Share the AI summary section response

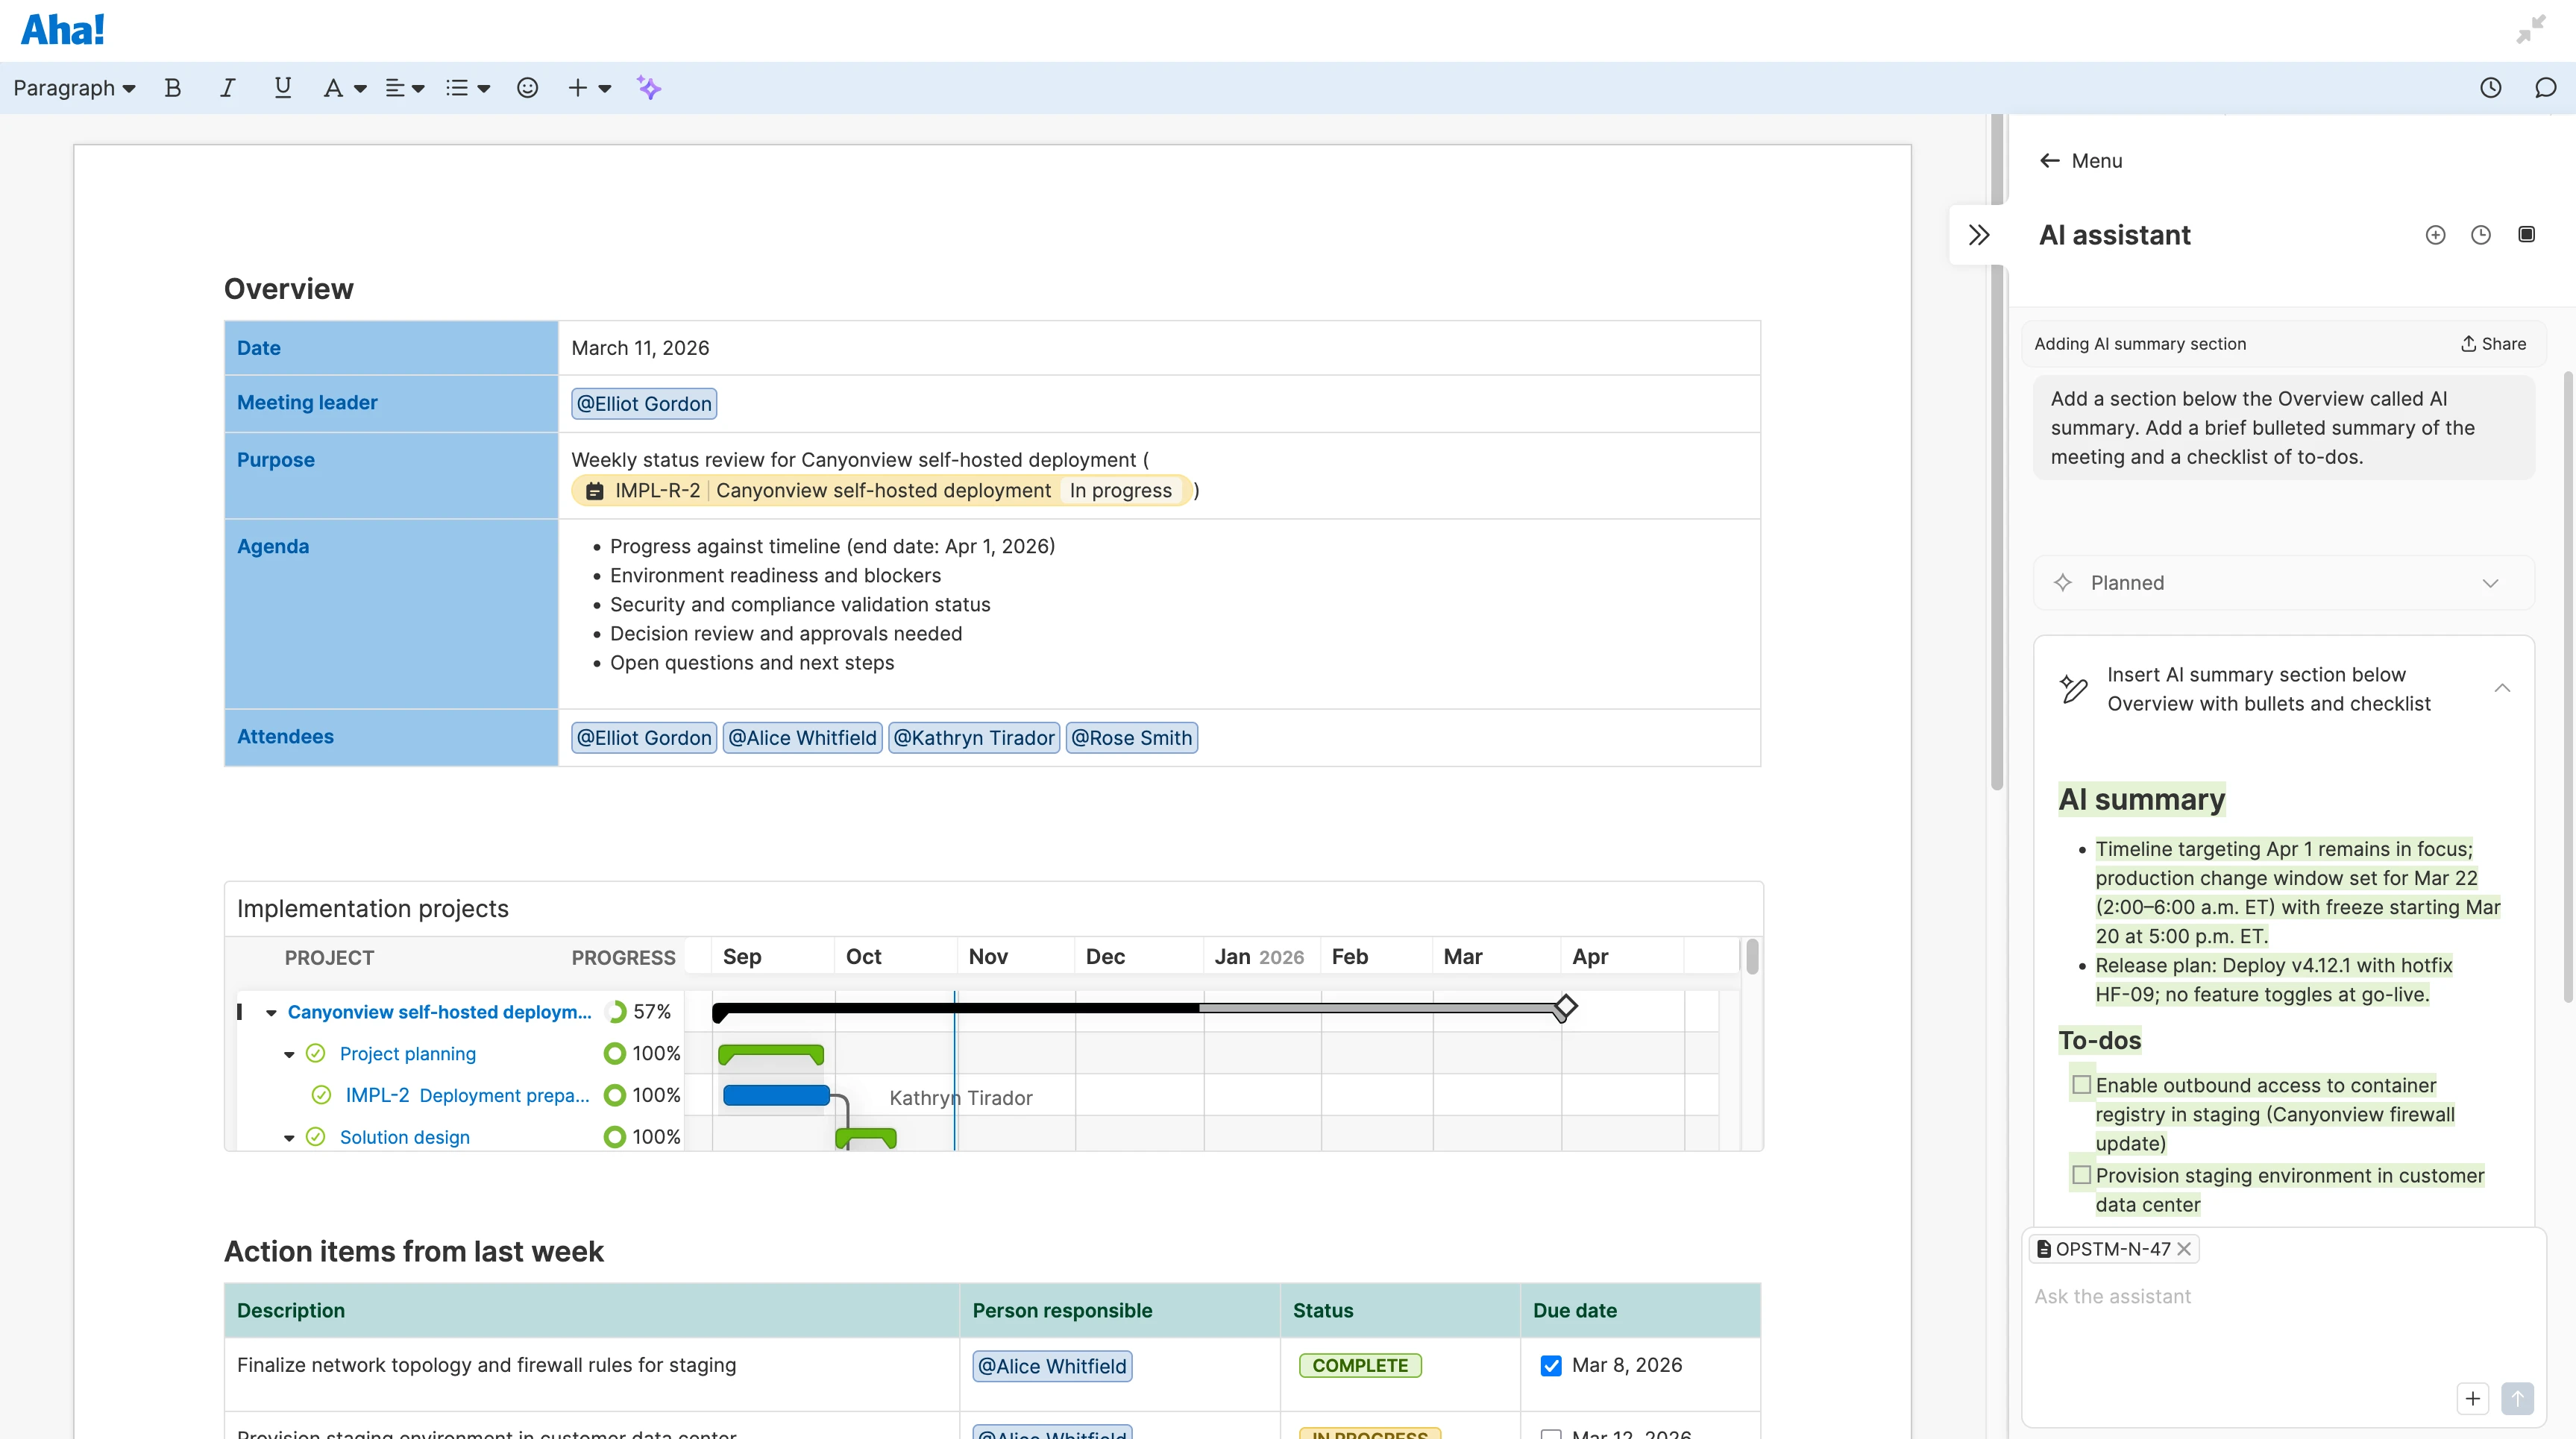pyautogui.click(x=2492, y=343)
